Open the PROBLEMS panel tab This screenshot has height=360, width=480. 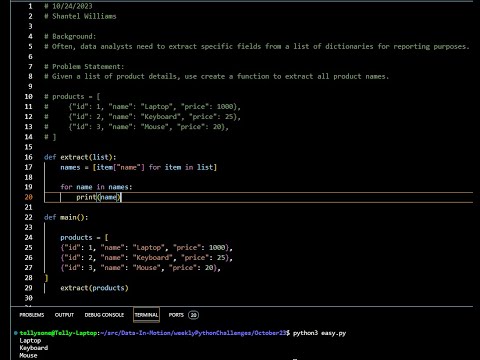(32, 315)
